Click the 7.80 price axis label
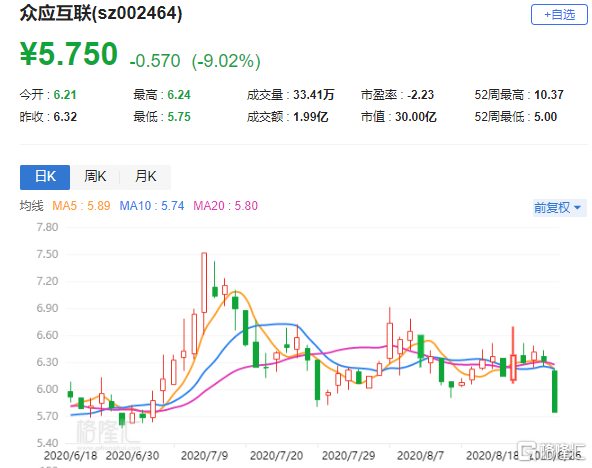The height and width of the screenshot is (468, 592). [47, 227]
